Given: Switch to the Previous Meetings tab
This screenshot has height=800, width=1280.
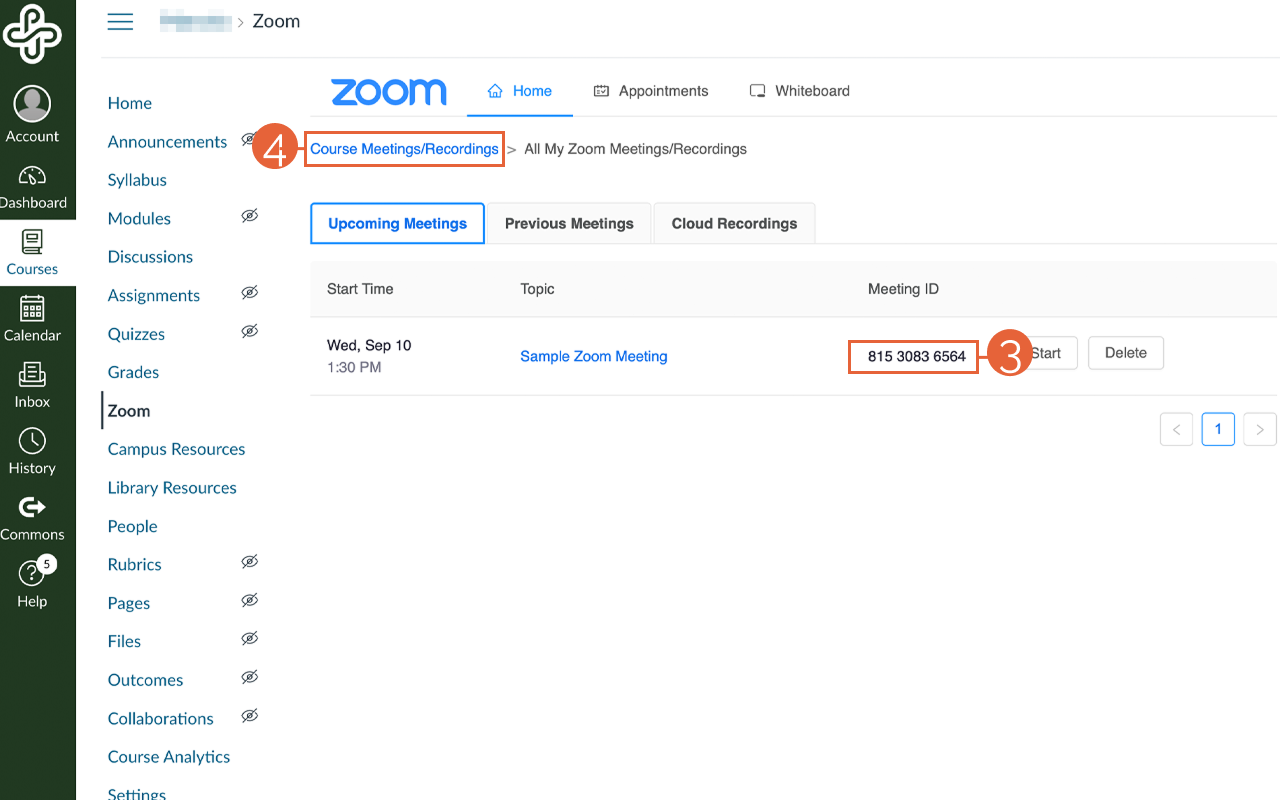Looking at the screenshot, I should click(x=569, y=224).
